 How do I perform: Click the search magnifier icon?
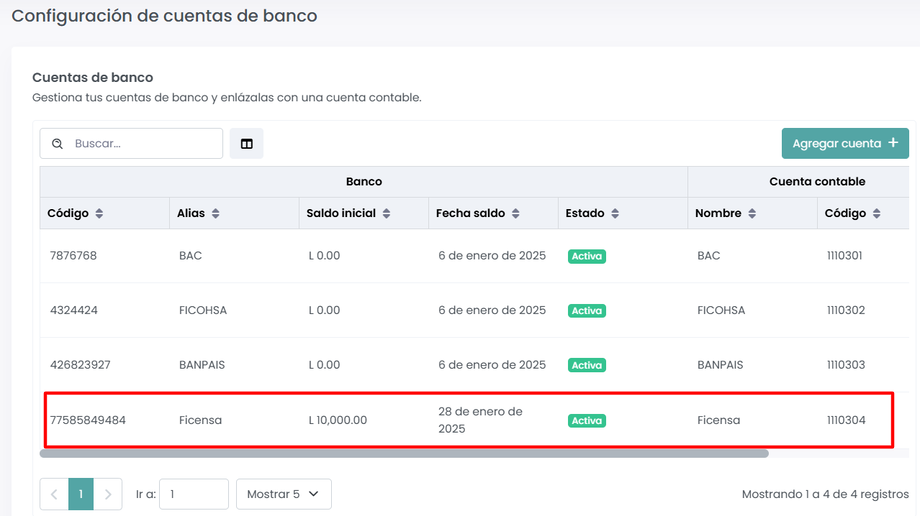58,144
